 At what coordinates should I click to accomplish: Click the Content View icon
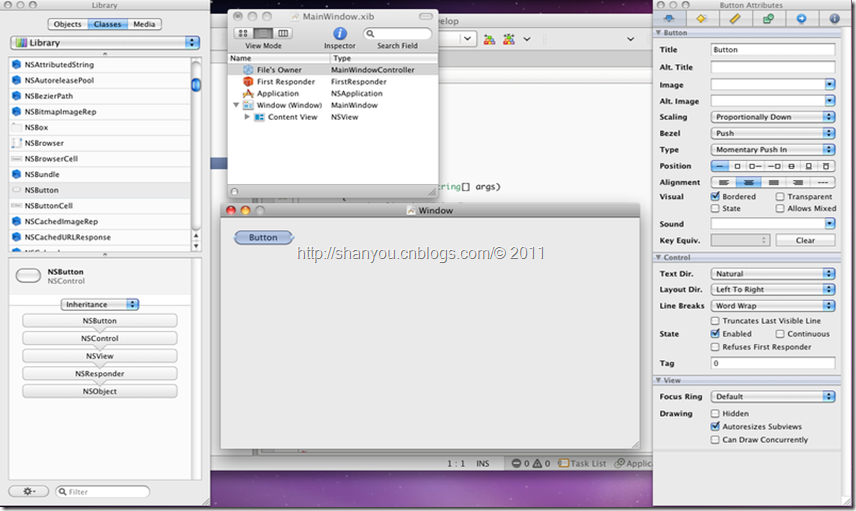click(259, 117)
